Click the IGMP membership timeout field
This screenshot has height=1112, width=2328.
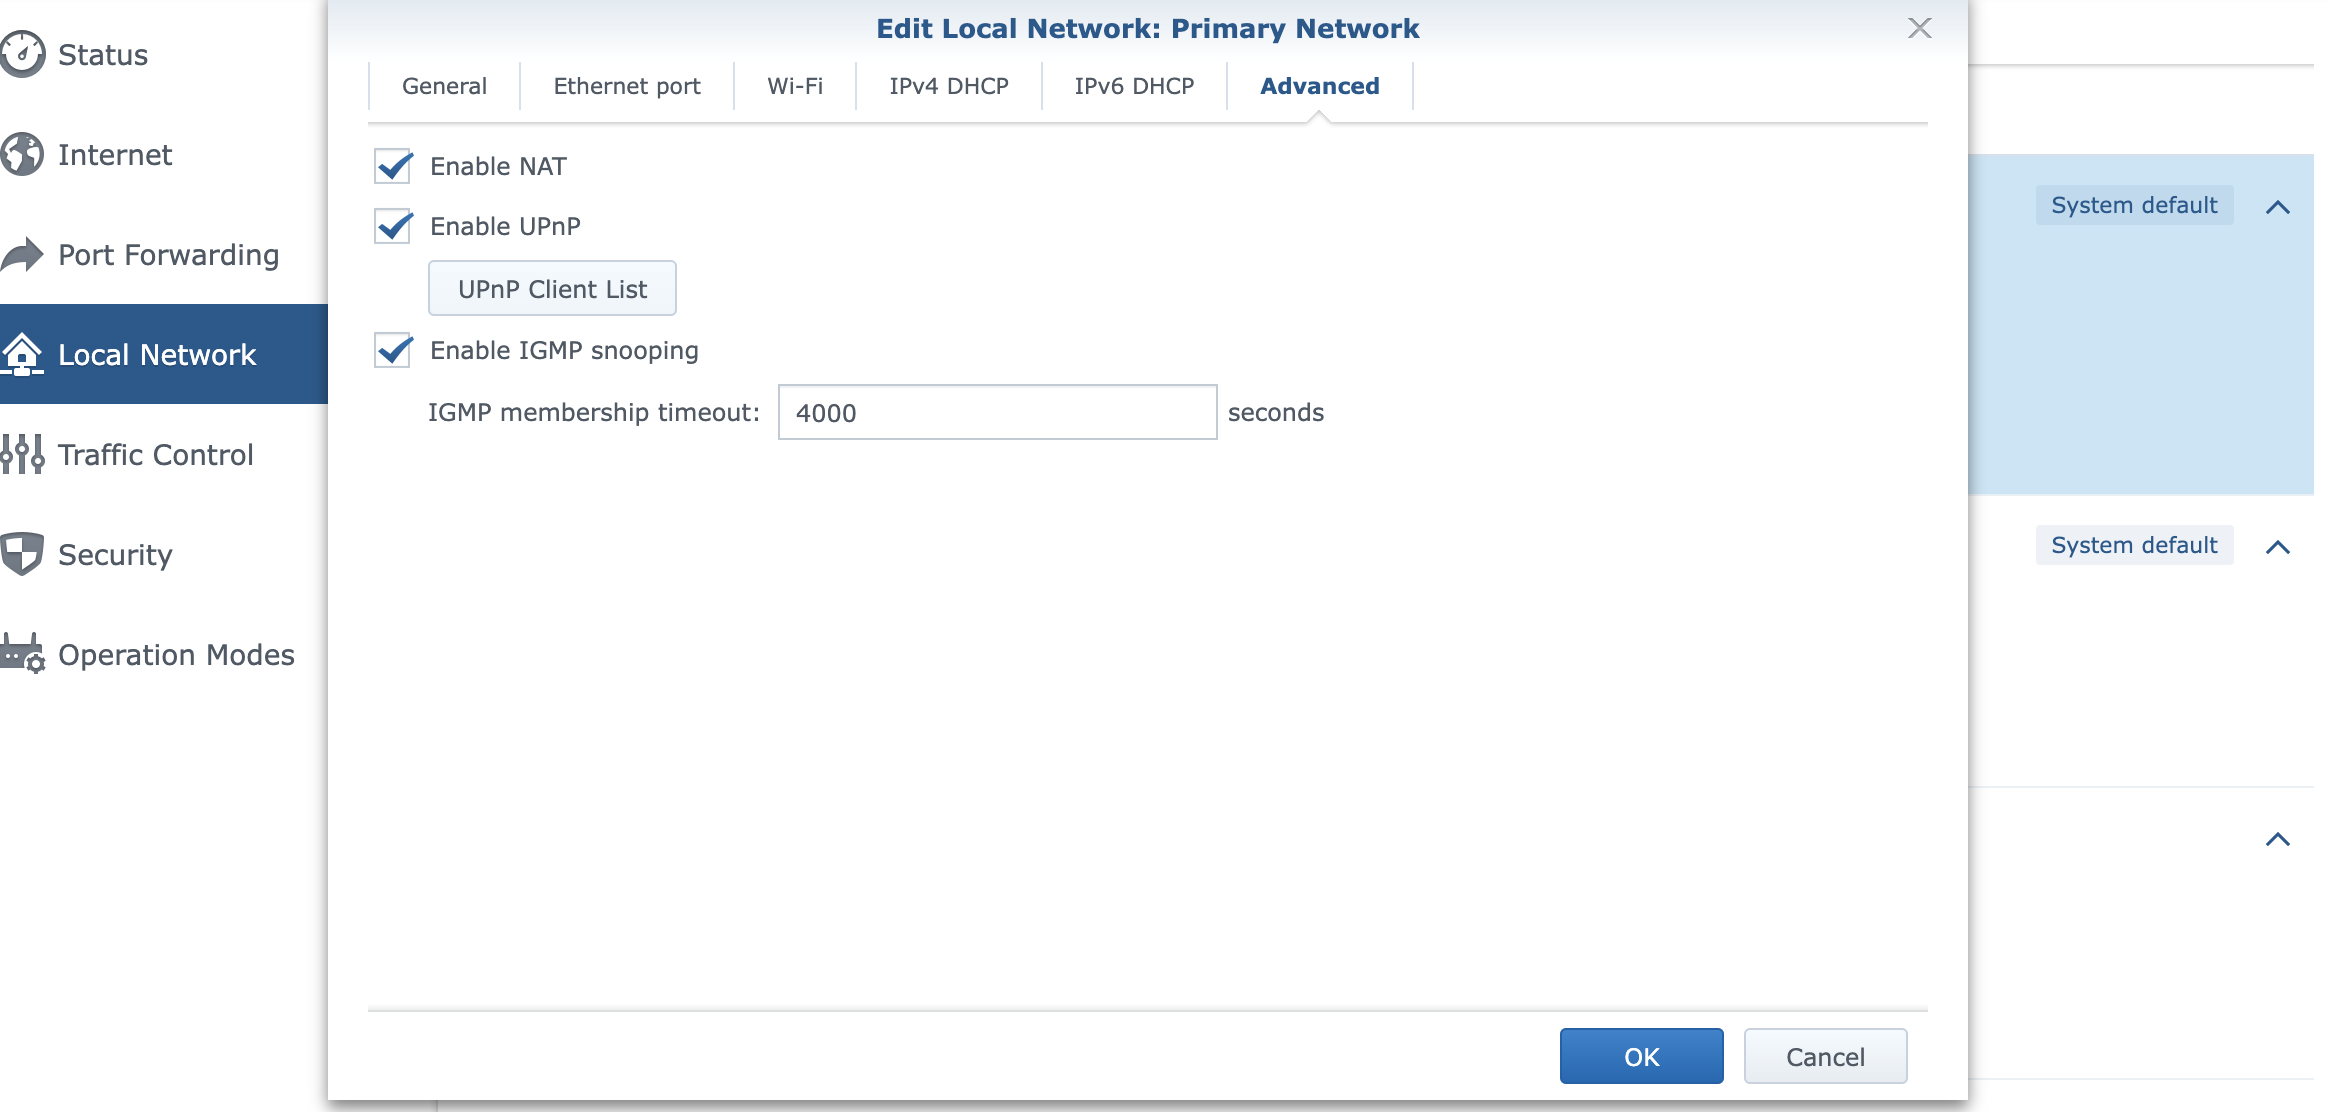coord(996,412)
